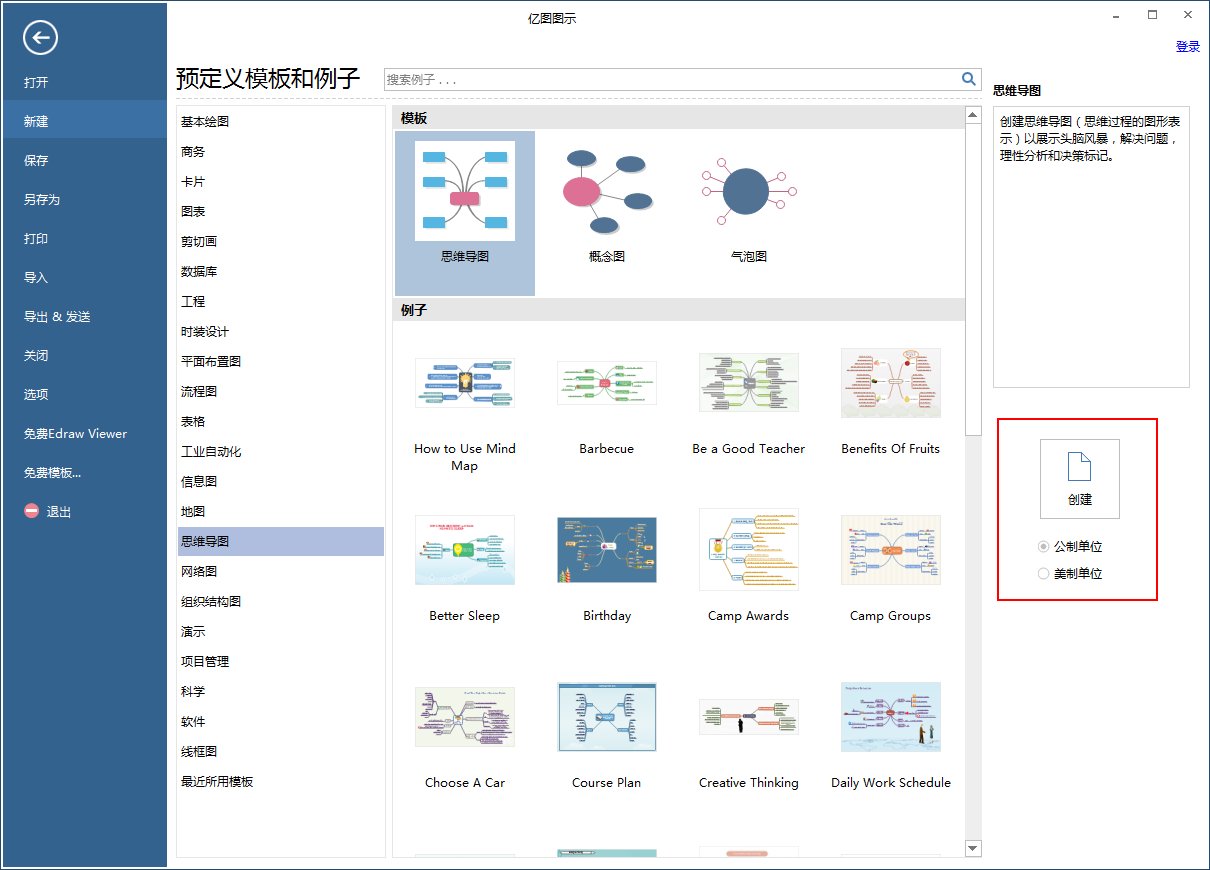Select the 思维导图 template icon

click(x=463, y=189)
